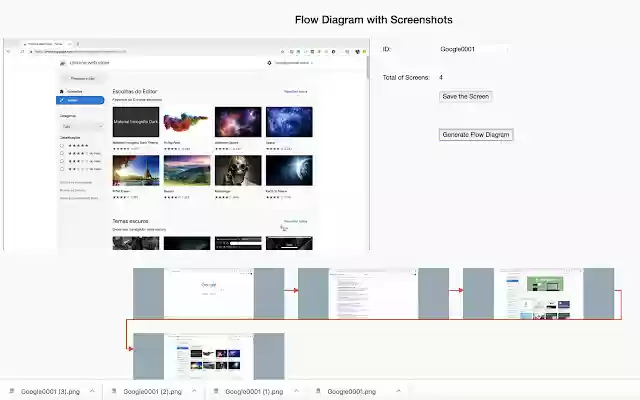Click the vertical scrollbar of the preview page

tap(368, 67)
